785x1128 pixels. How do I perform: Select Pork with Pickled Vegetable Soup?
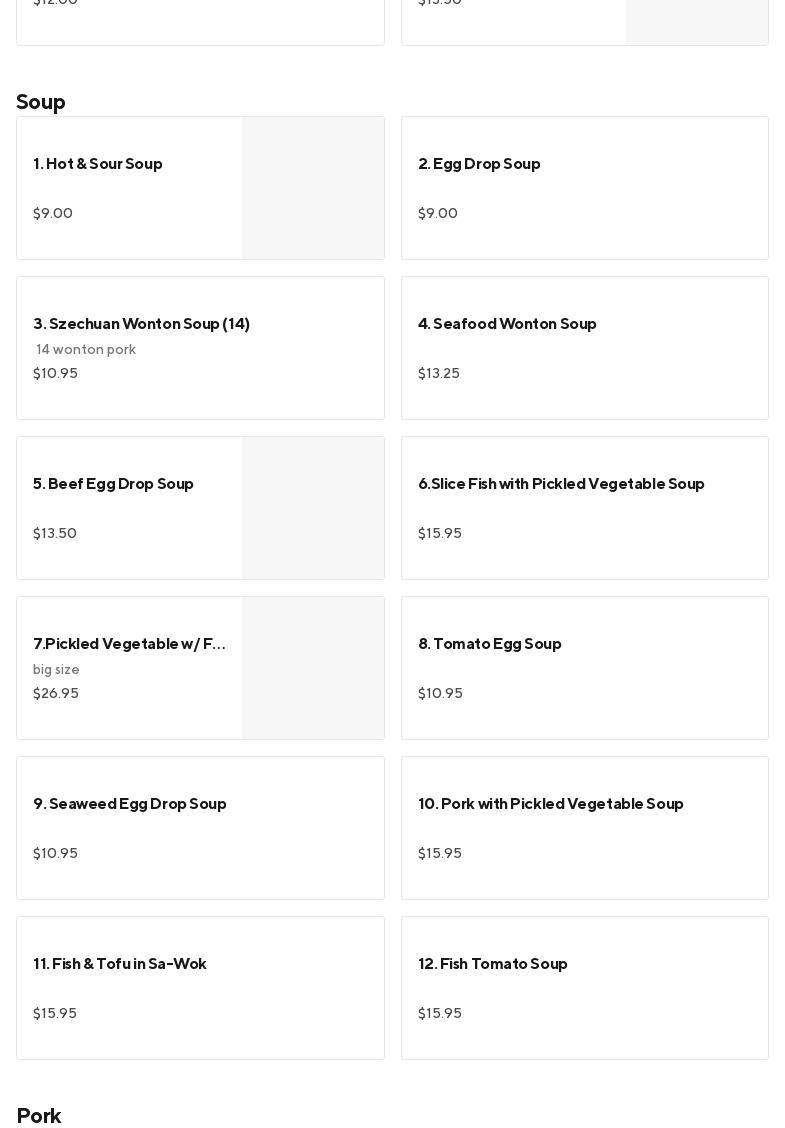[x=551, y=804]
